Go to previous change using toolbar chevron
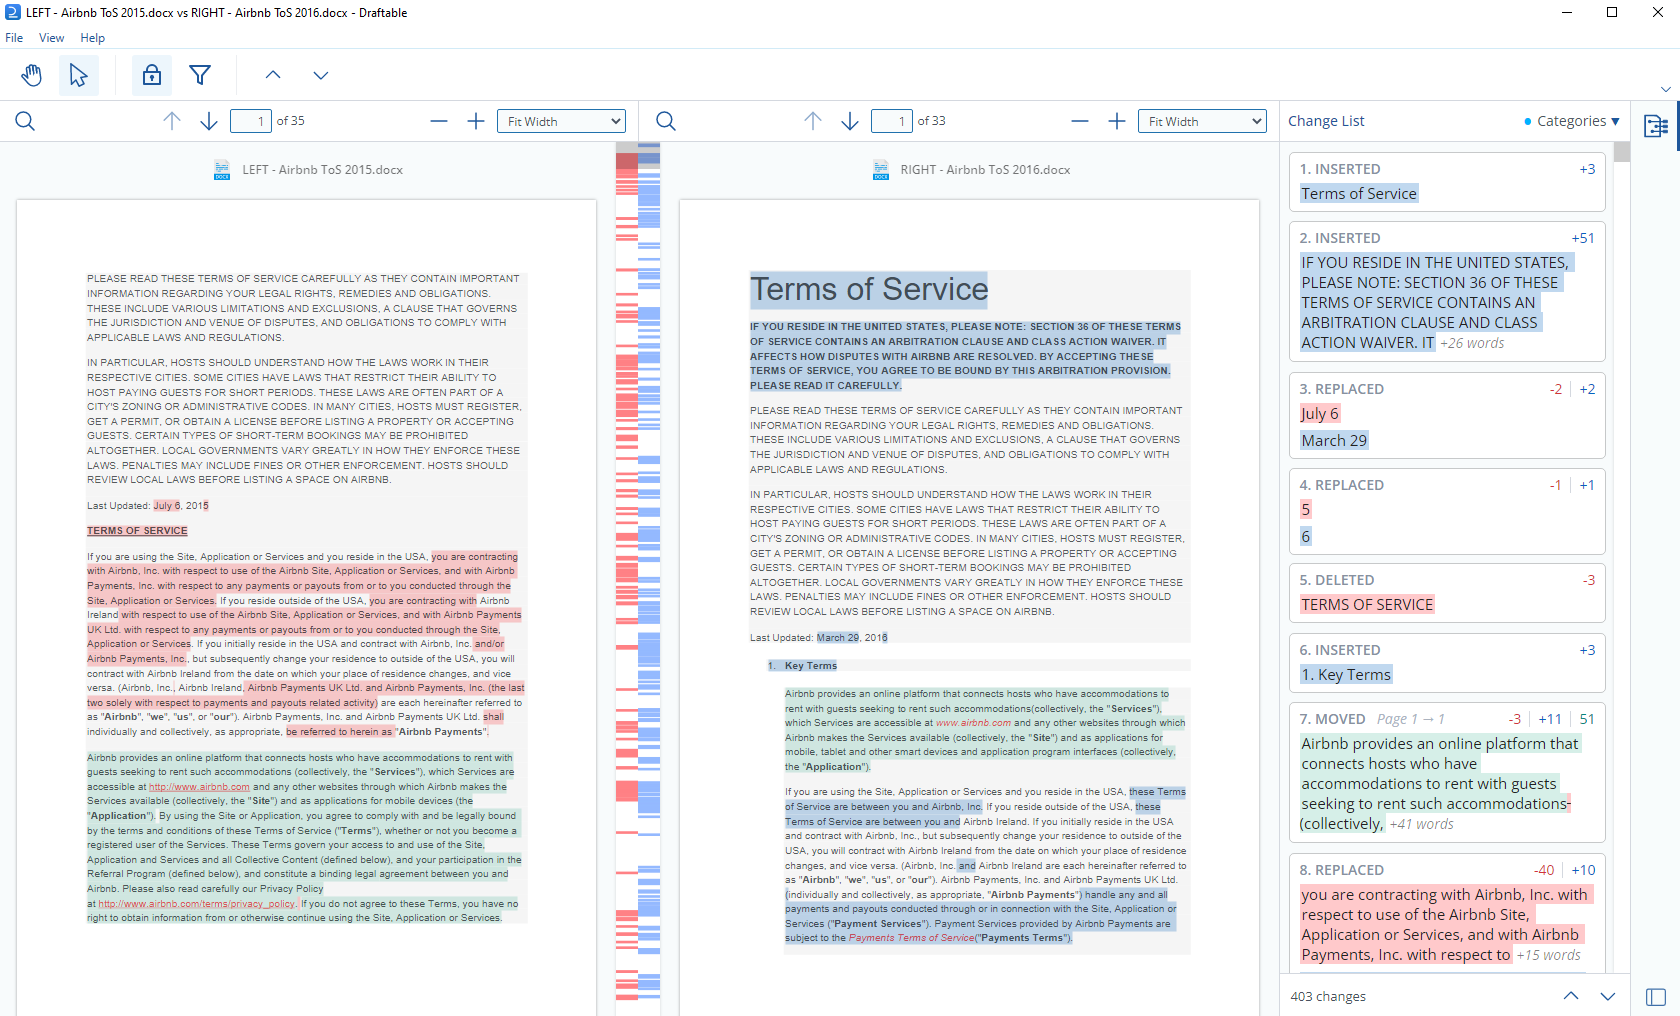Image resolution: width=1680 pixels, height=1016 pixels. click(273, 75)
